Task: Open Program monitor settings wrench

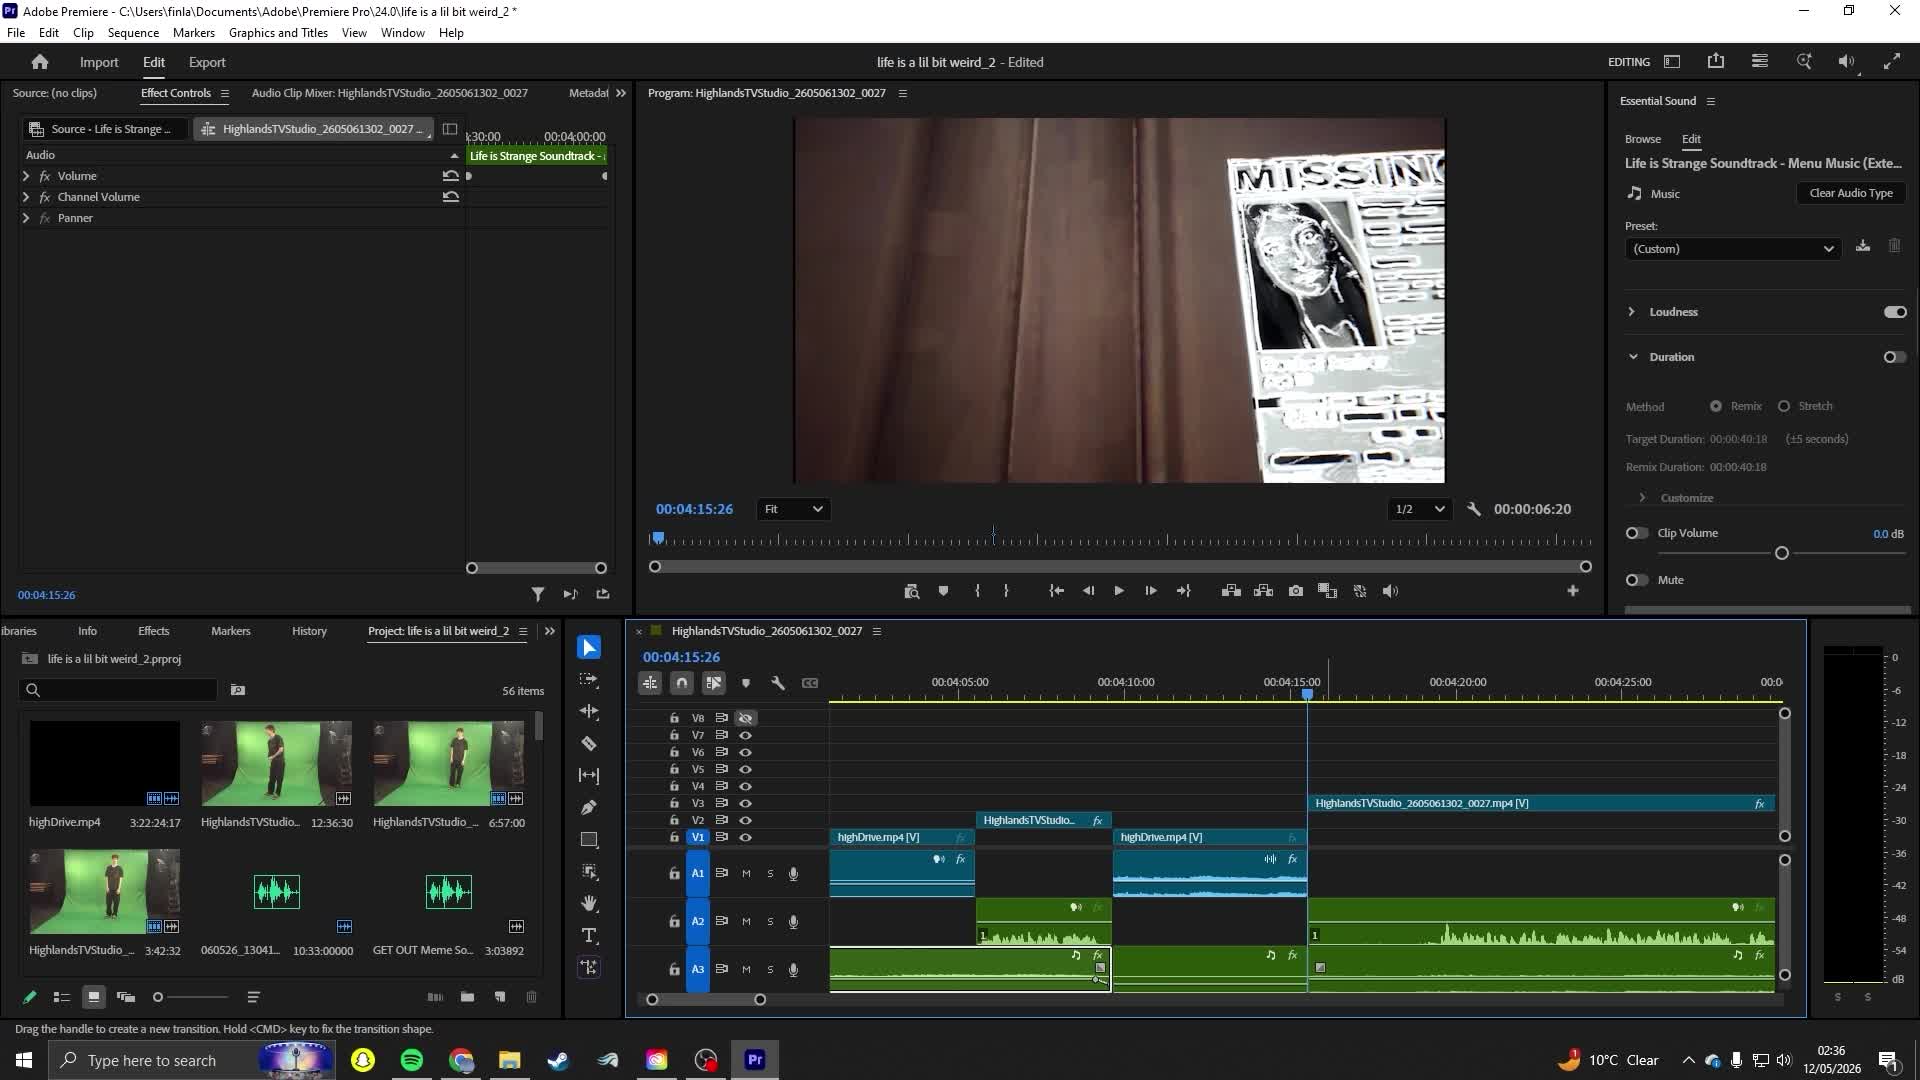Action: tap(1474, 509)
